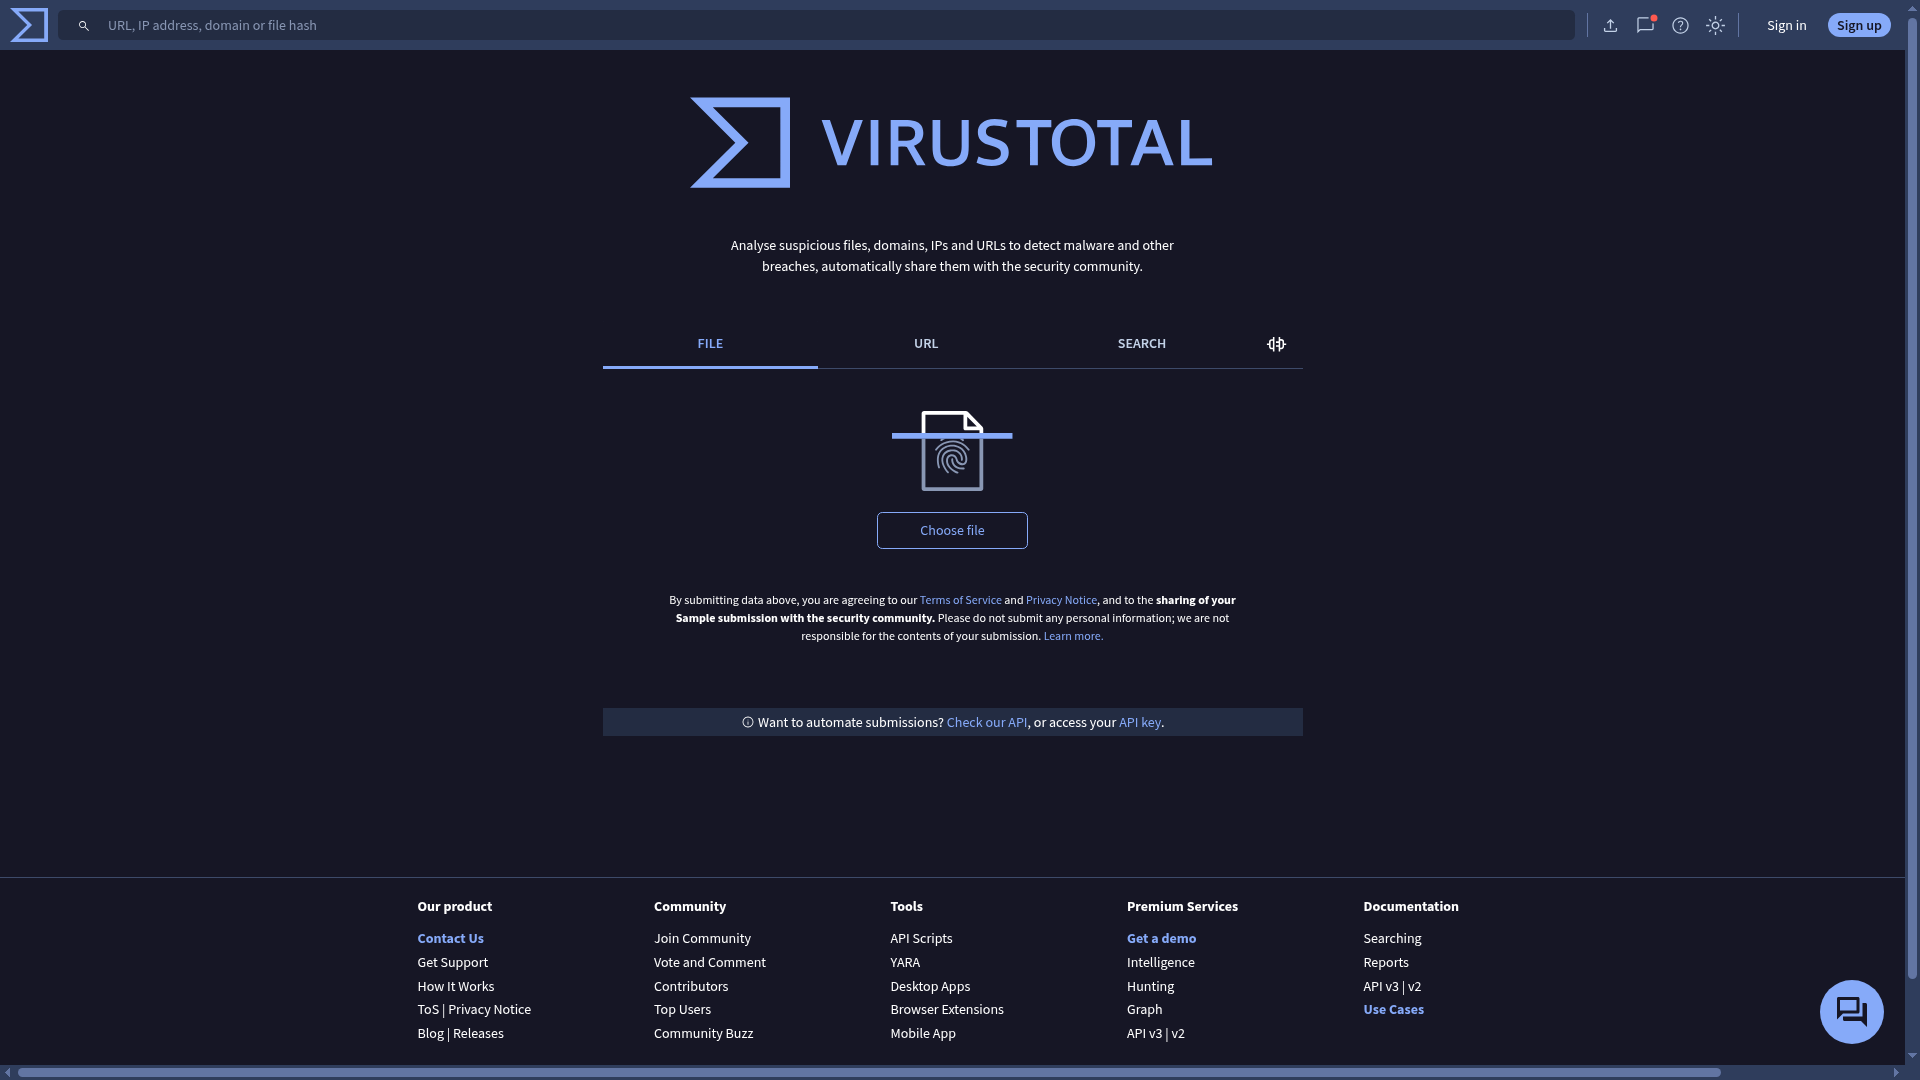Screen dimensions: 1920x1080
Task: Click the scroll left arrow at bottom
Action: (8, 1073)
